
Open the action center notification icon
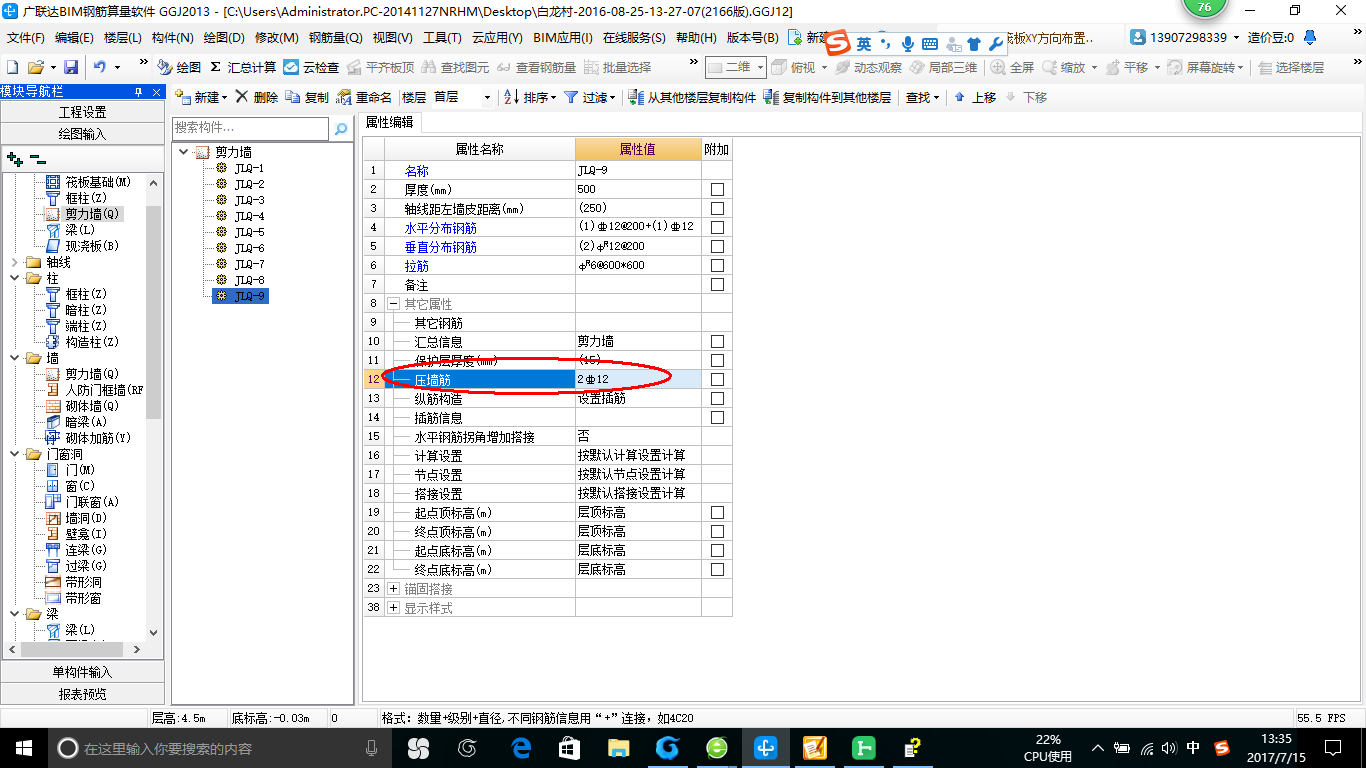pos(1333,747)
